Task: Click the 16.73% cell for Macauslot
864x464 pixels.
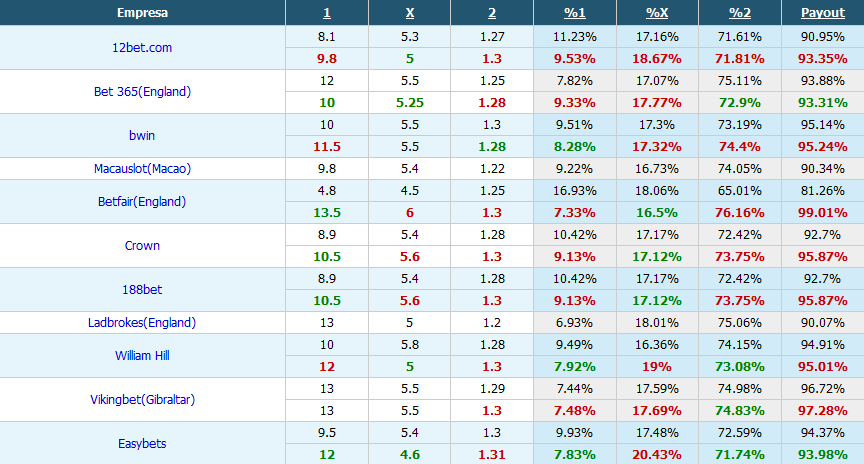Action: click(657, 169)
